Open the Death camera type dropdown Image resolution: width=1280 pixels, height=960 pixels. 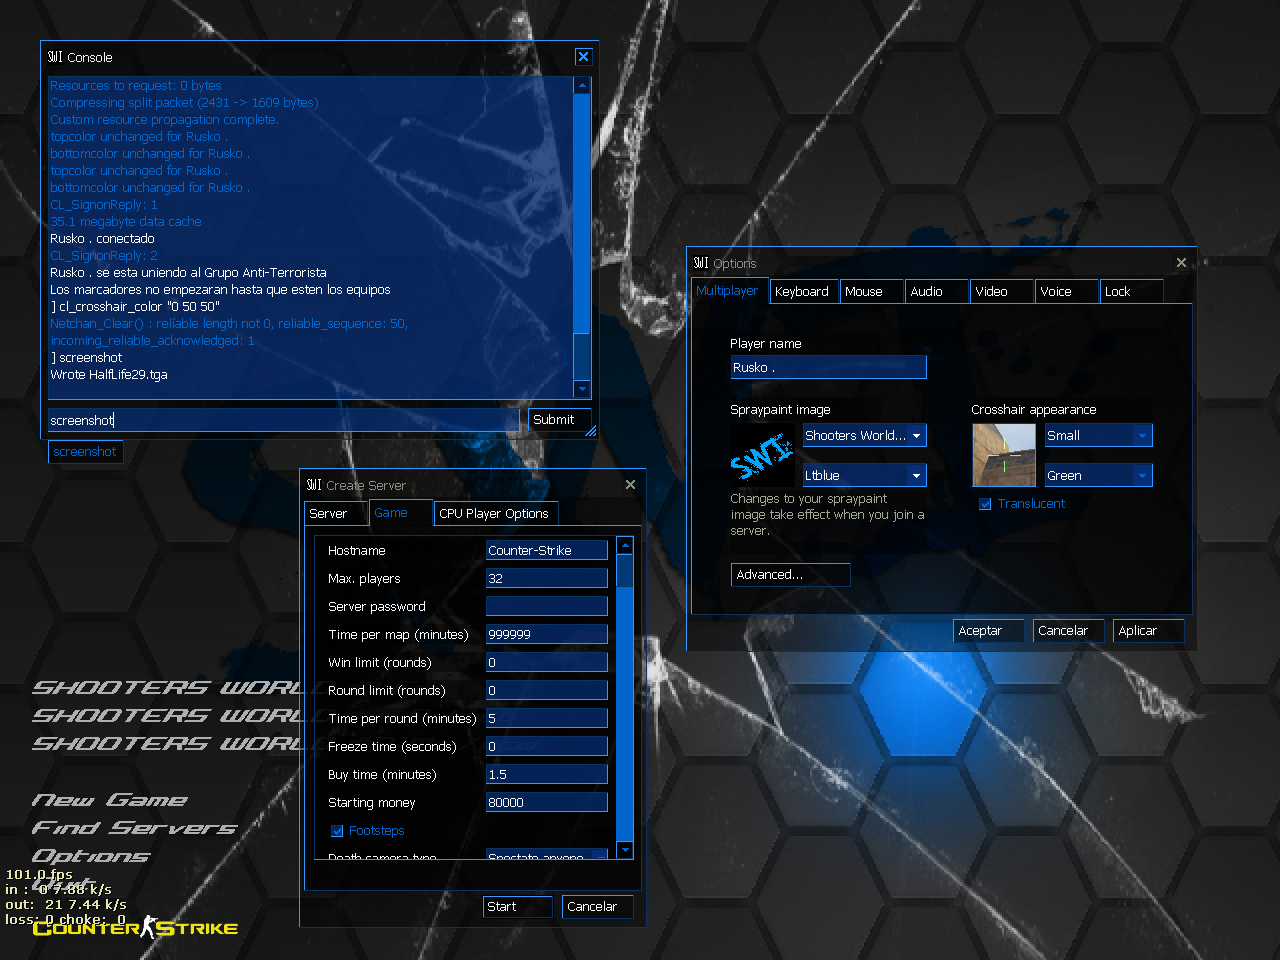pyautogui.click(x=547, y=855)
